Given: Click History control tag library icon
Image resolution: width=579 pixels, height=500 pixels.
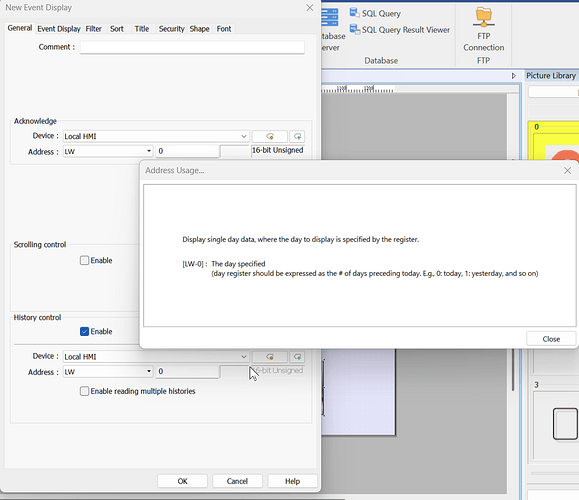Looking at the screenshot, I should [x=270, y=357].
